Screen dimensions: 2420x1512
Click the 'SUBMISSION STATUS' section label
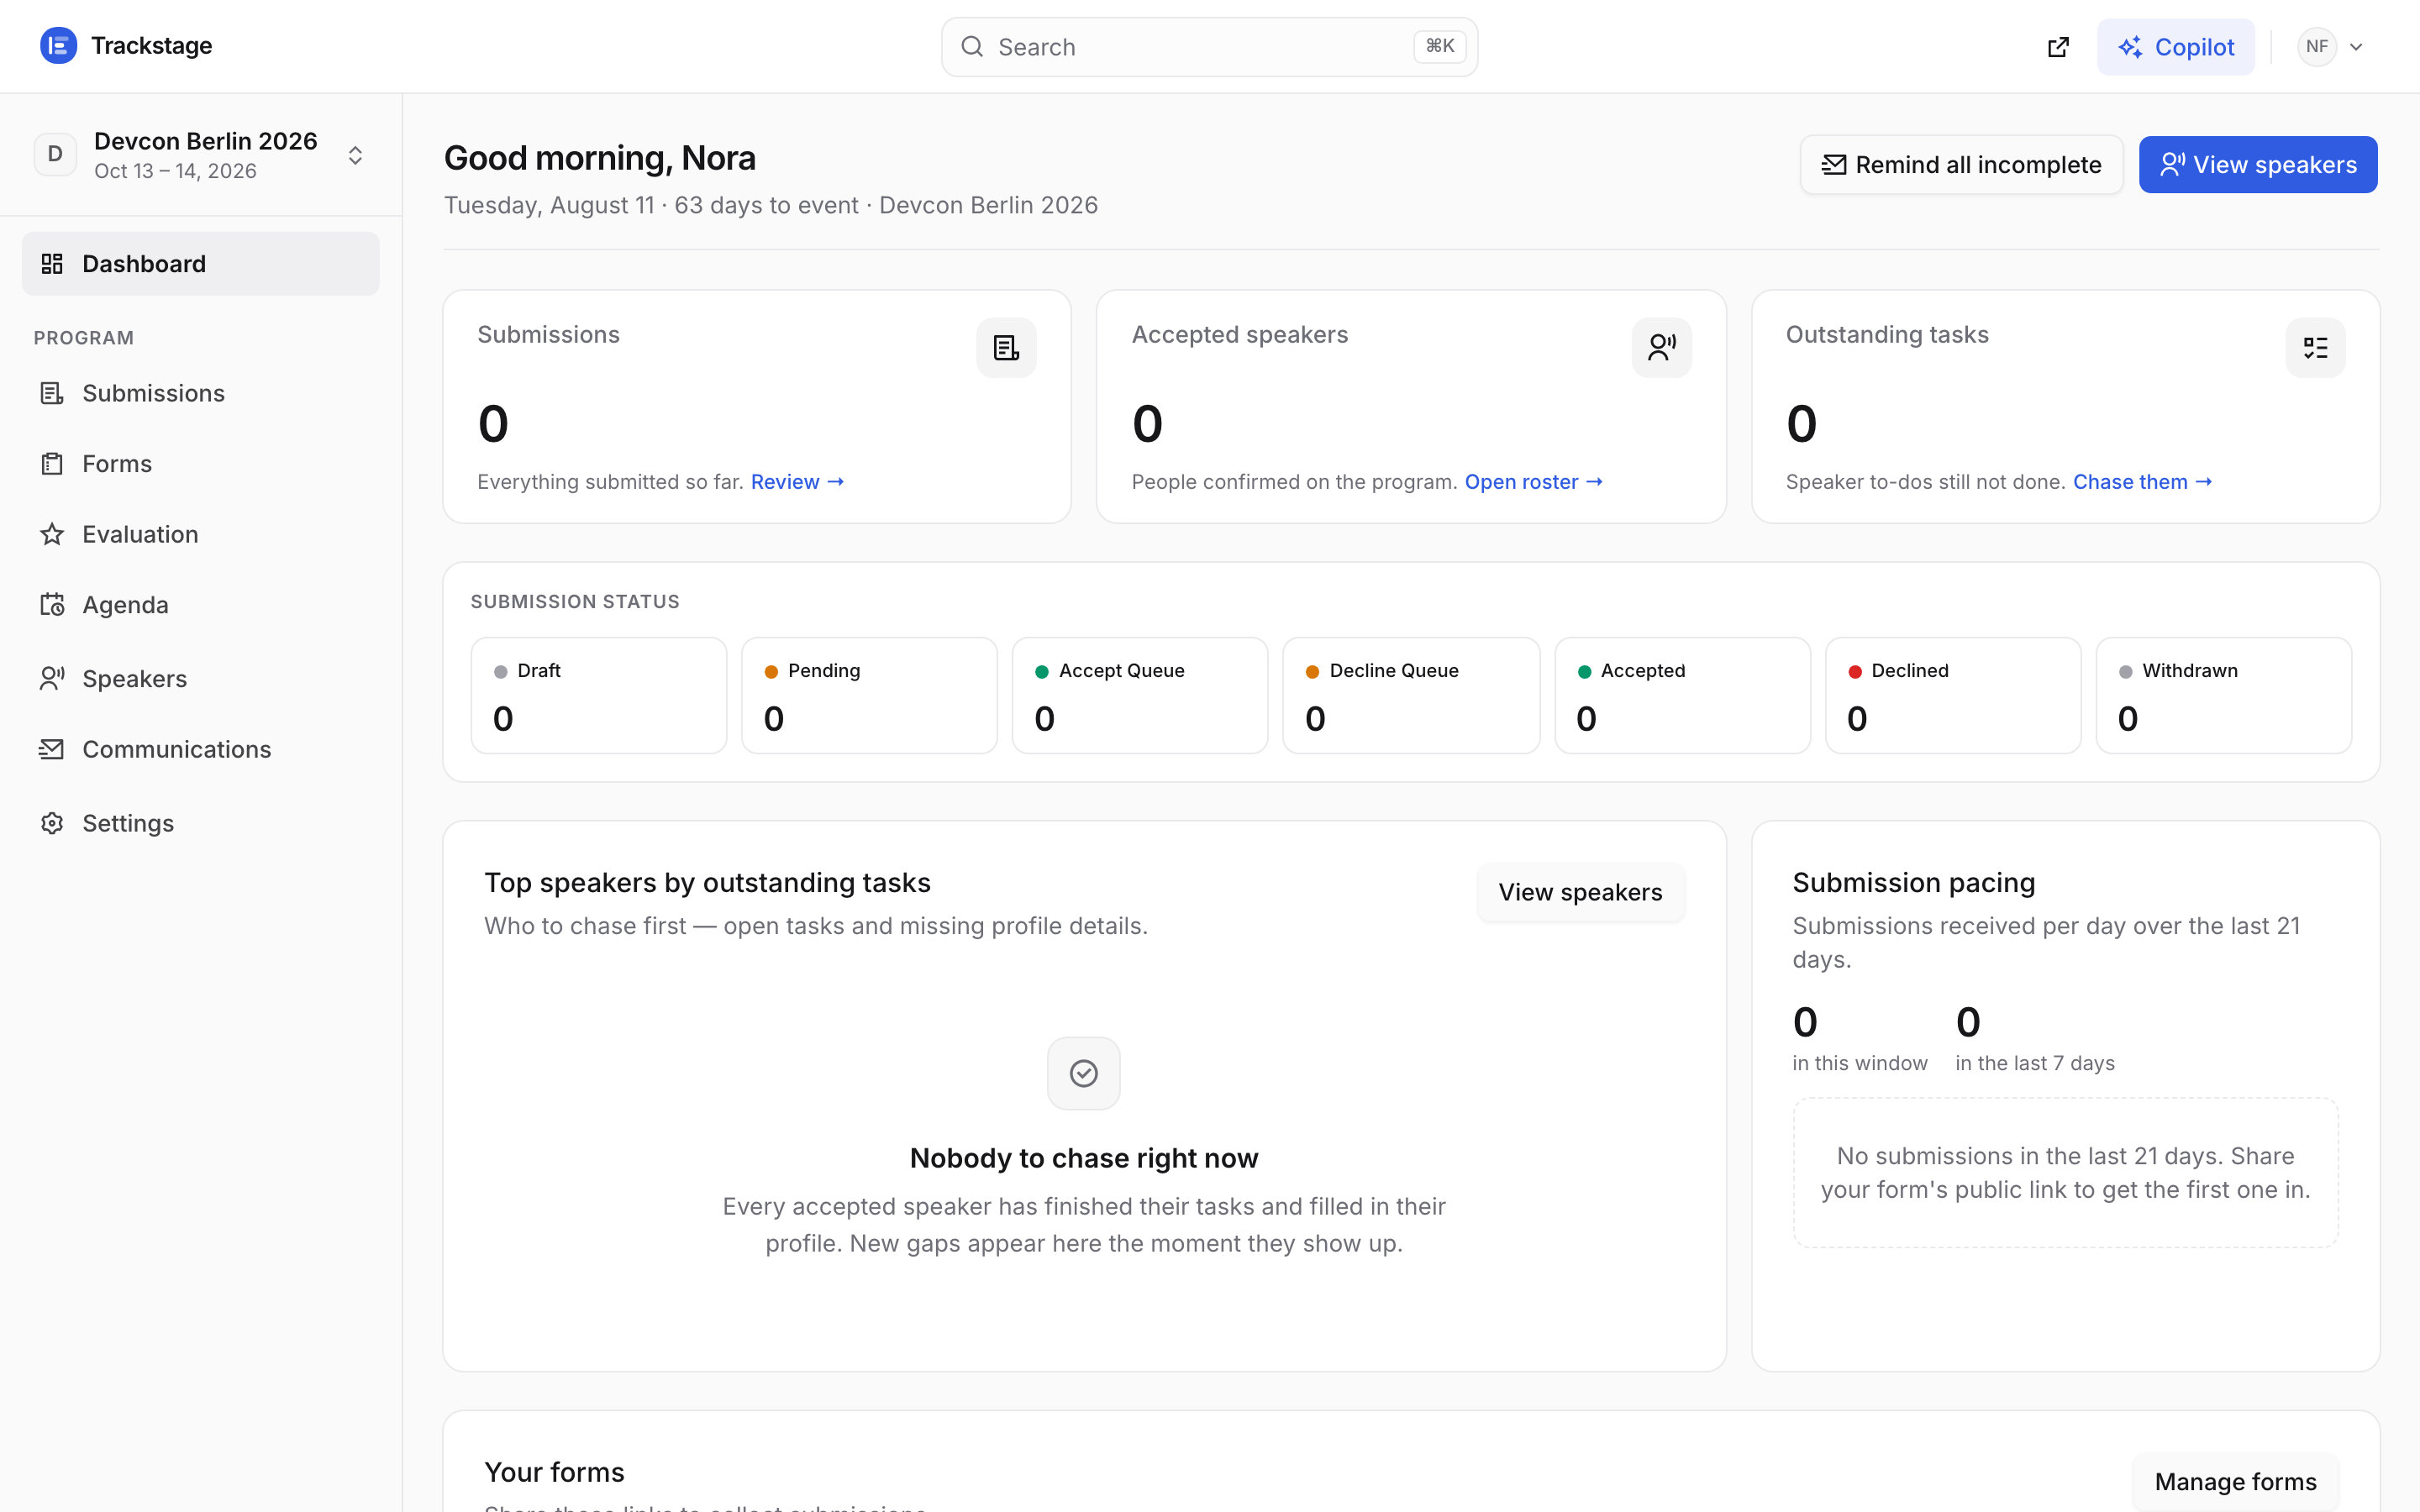(x=575, y=602)
